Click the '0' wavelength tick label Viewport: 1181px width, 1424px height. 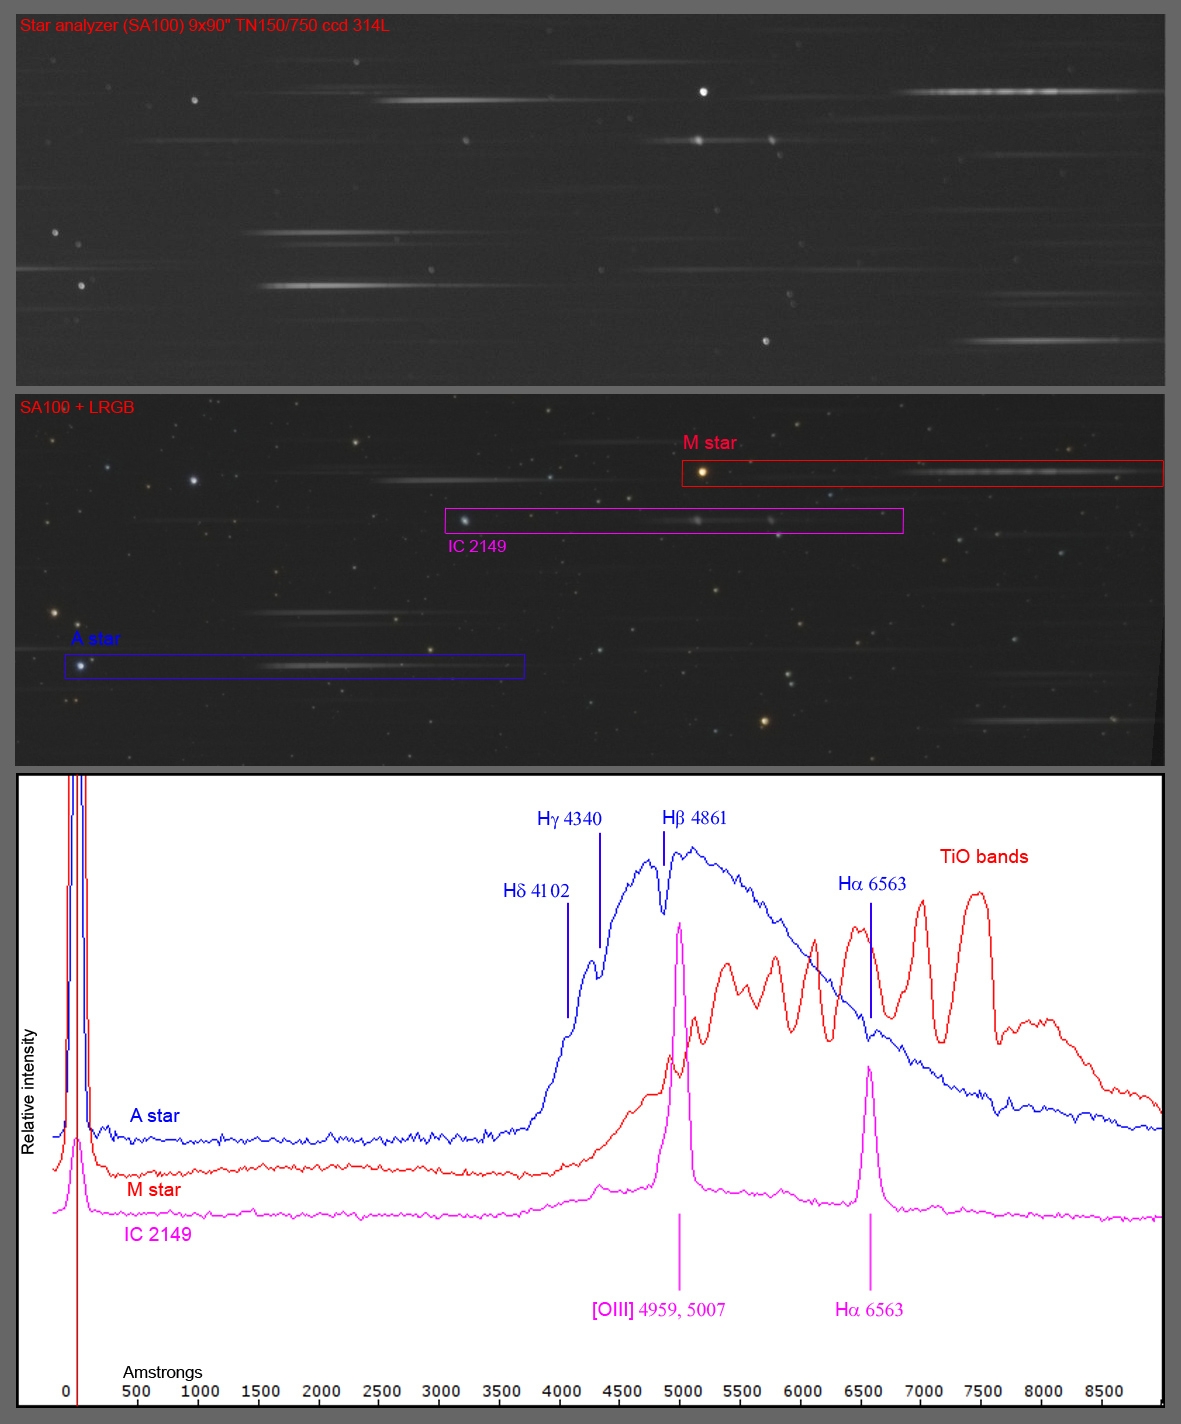click(66, 1391)
